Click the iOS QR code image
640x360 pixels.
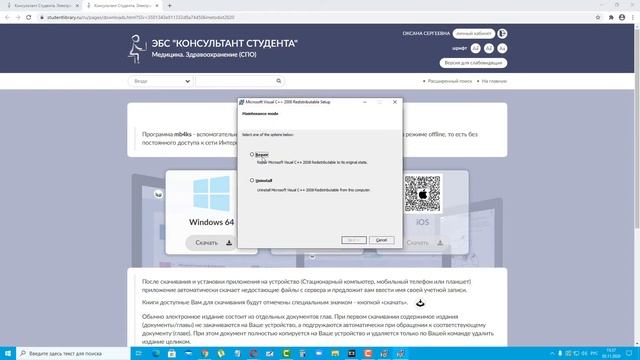tap(422, 193)
